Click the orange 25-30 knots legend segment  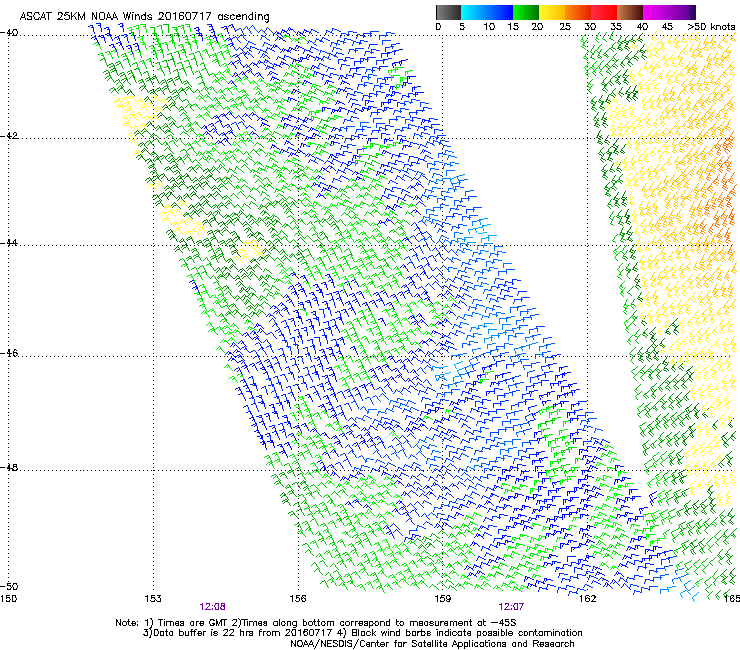(578, 12)
